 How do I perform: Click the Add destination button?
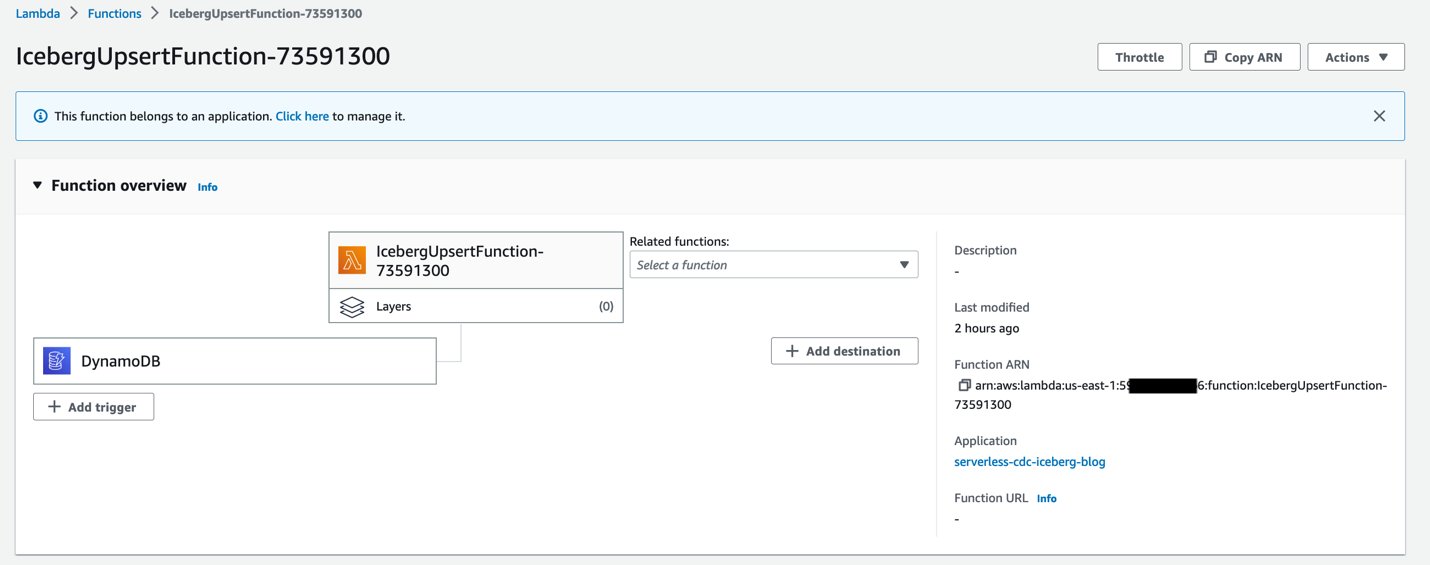pyautogui.click(x=844, y=351)
